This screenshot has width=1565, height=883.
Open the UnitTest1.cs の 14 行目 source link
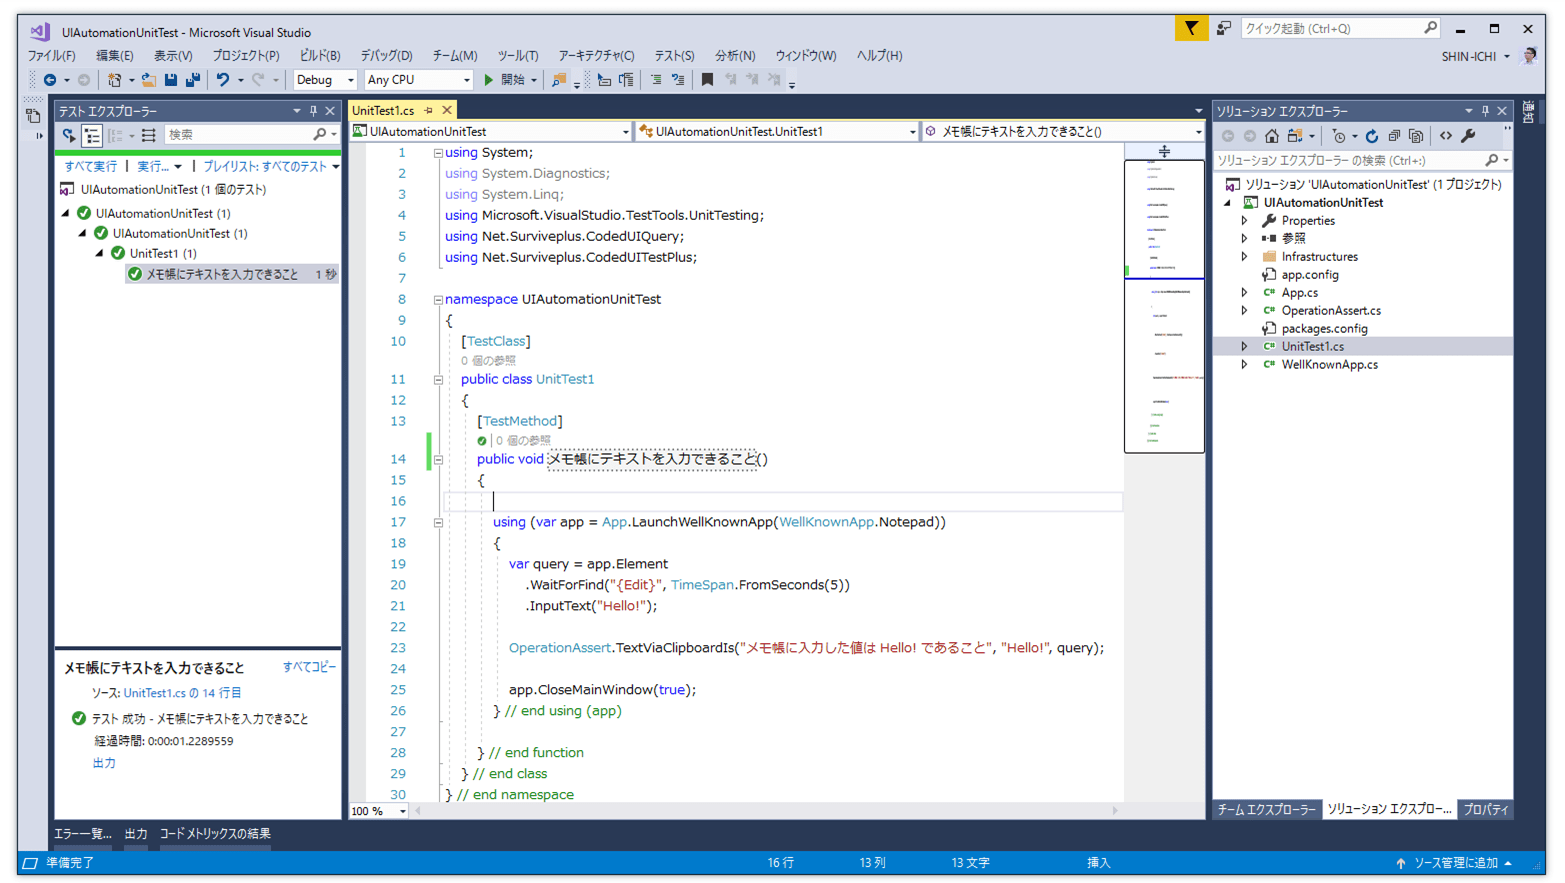[x=182, y=693]
